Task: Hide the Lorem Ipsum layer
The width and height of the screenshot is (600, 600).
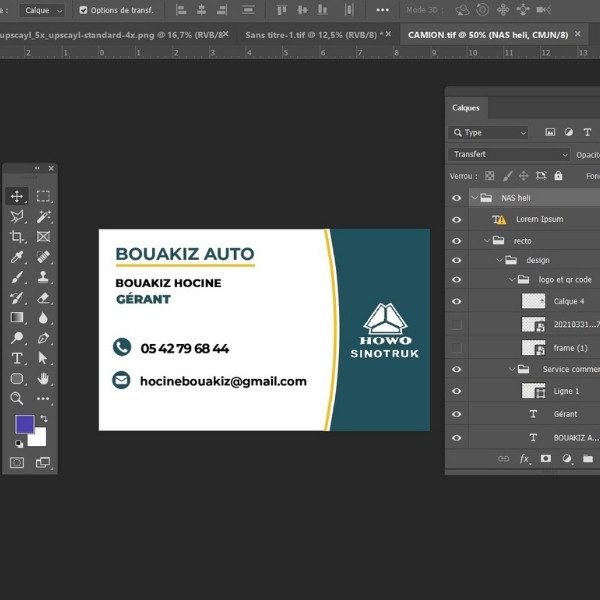Action: coord(456,219)
